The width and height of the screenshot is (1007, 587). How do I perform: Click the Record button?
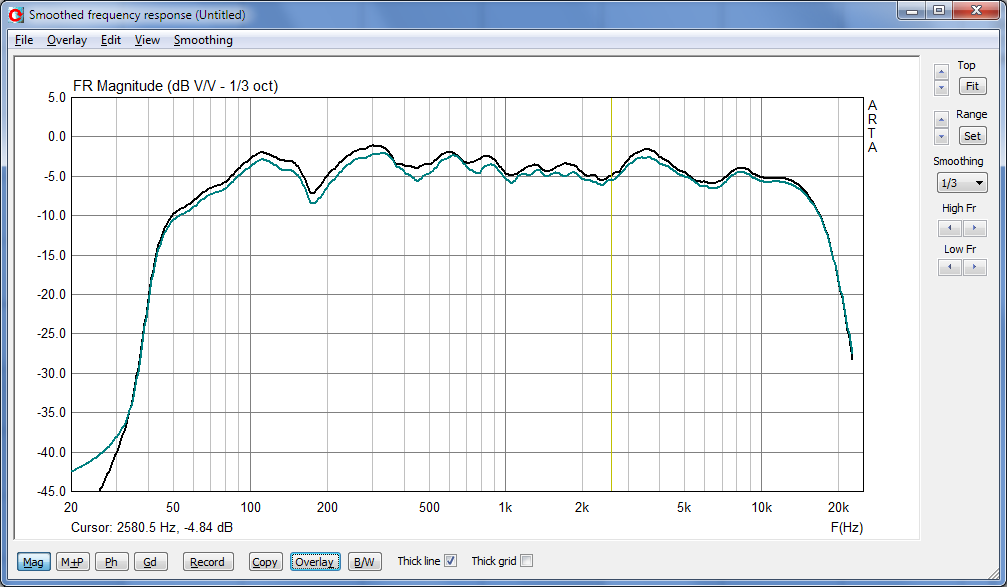point(207,562)
